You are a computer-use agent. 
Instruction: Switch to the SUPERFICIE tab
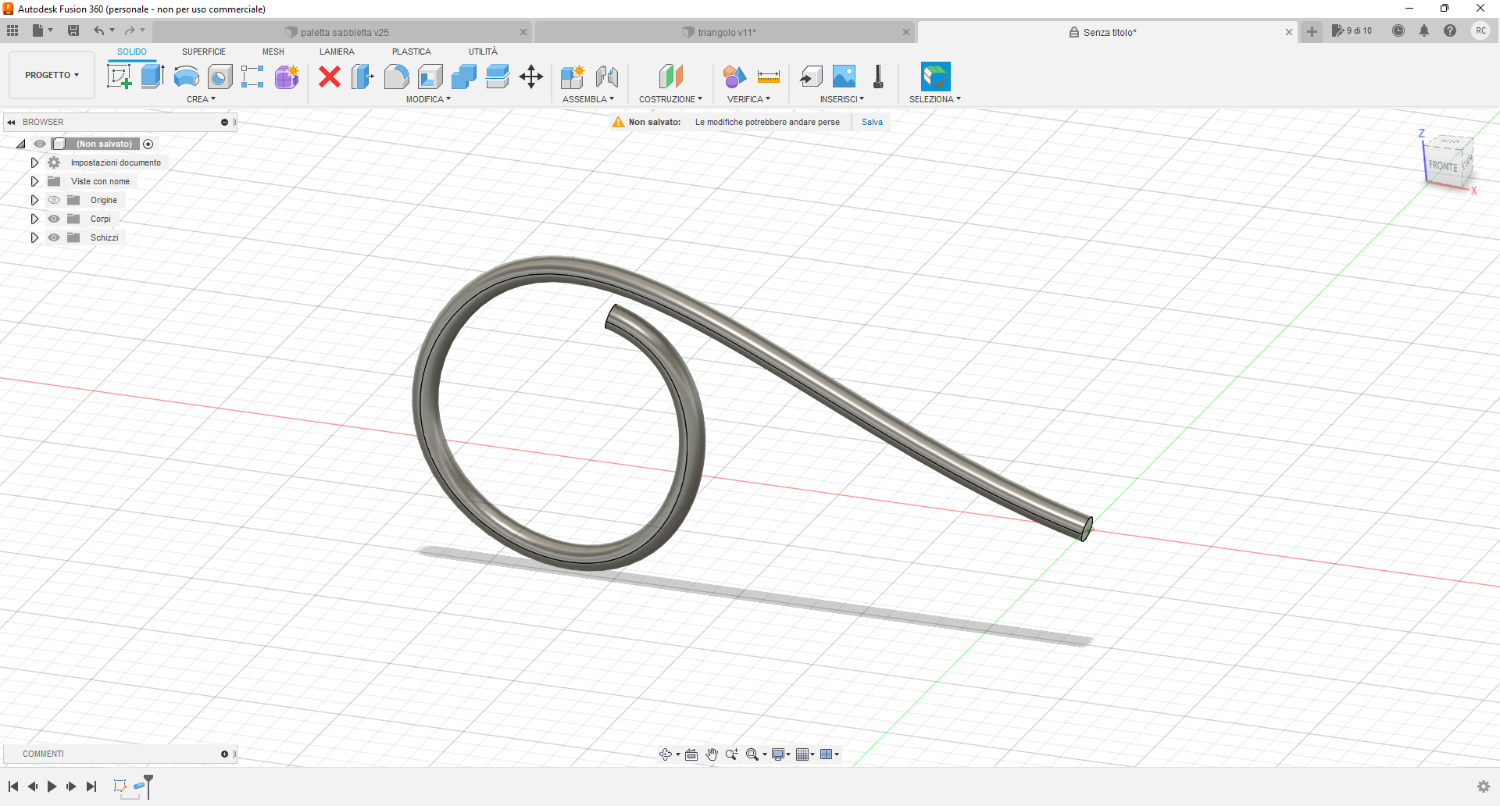coord(204,51)
